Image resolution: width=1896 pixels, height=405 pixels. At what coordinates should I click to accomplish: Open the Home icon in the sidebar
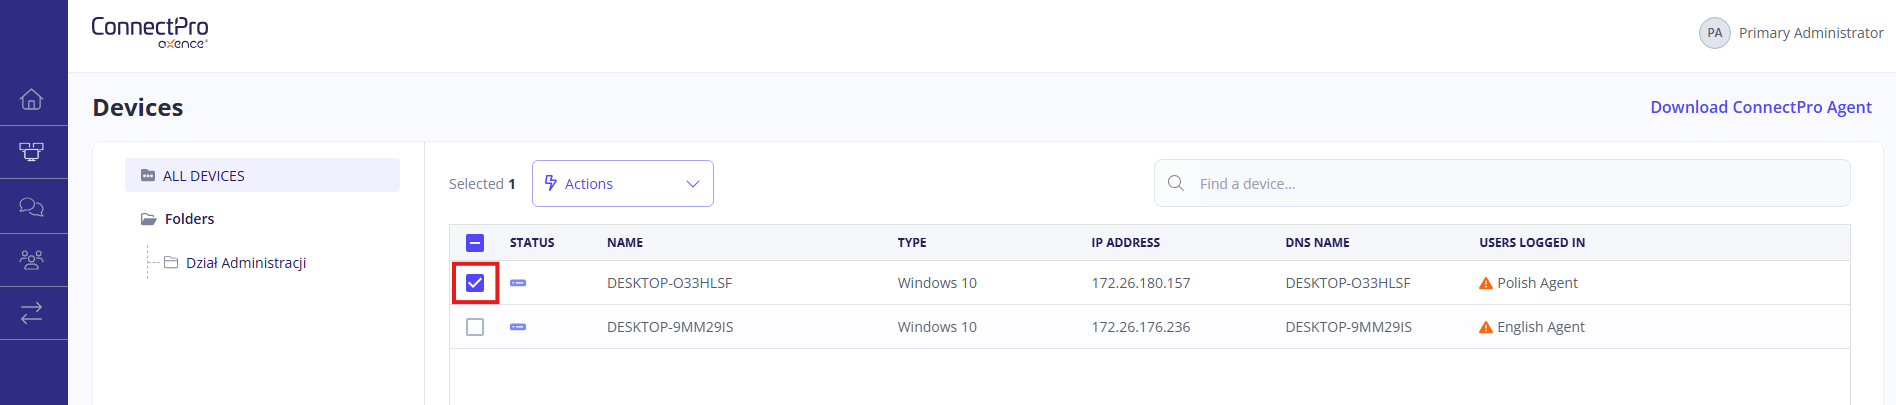(32, 99)
